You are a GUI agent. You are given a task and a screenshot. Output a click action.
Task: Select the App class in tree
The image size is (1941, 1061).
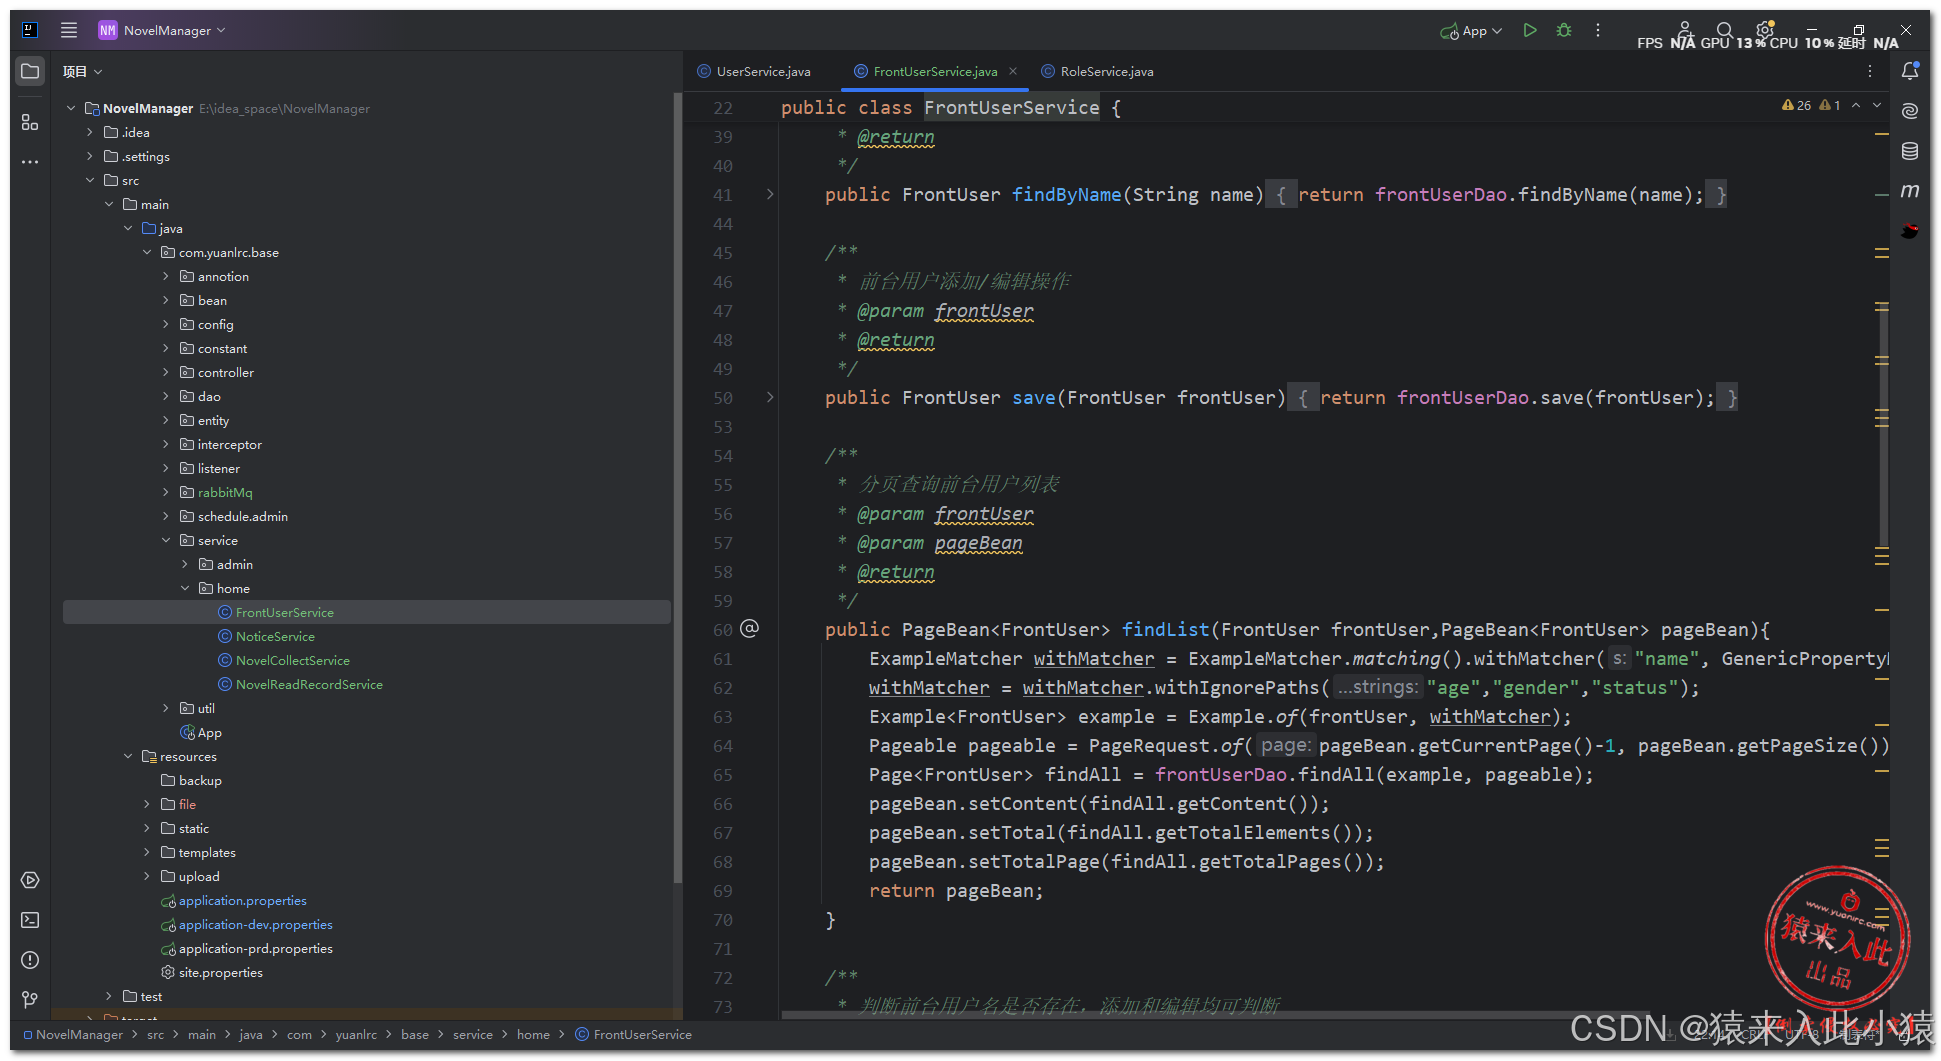(209, 732)
